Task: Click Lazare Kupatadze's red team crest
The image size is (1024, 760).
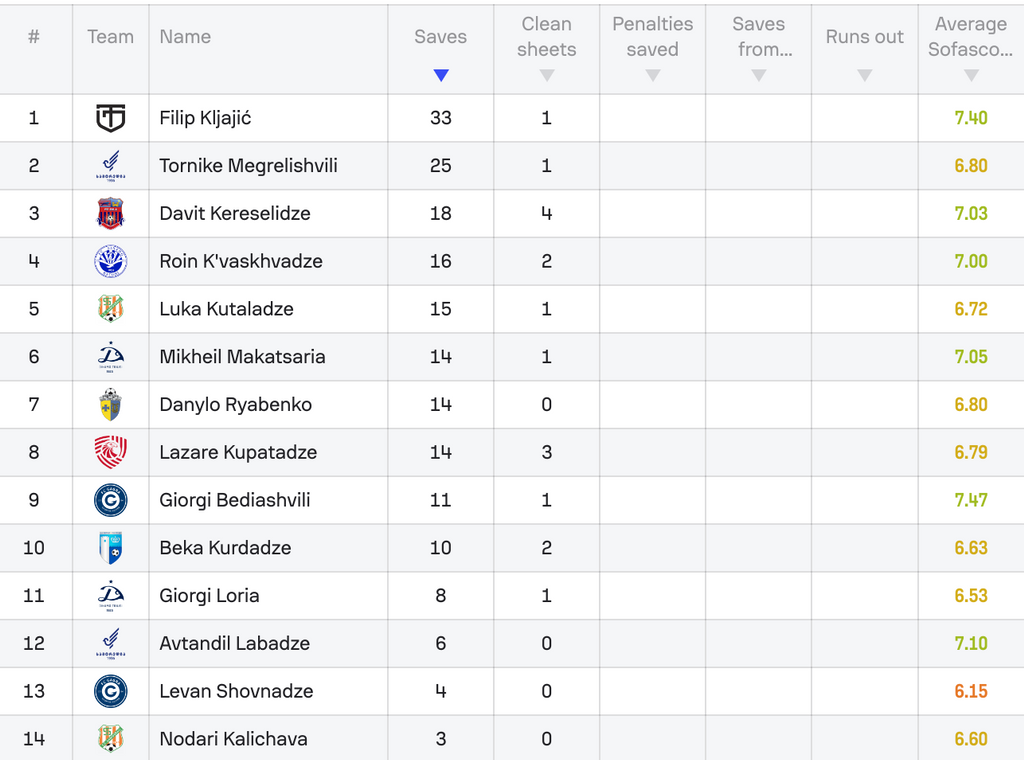Action: point(110,452)
